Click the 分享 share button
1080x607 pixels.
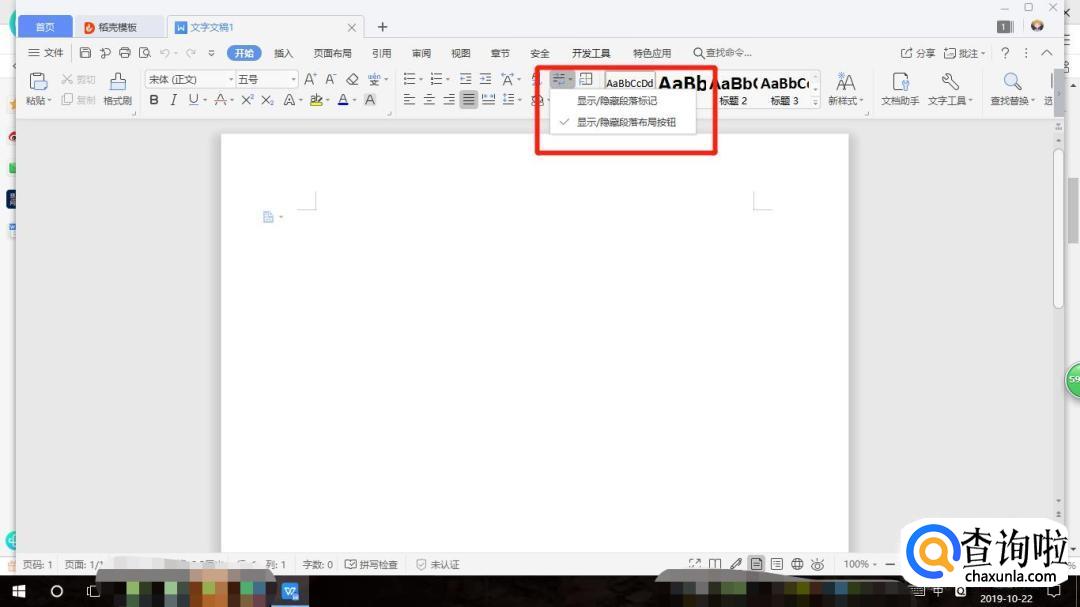[x=917, y=53]
